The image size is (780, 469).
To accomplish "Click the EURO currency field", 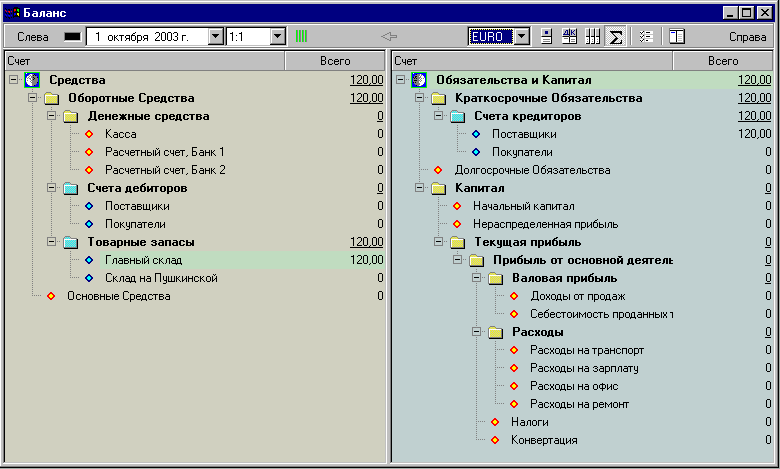I will (x=491, y=36).
